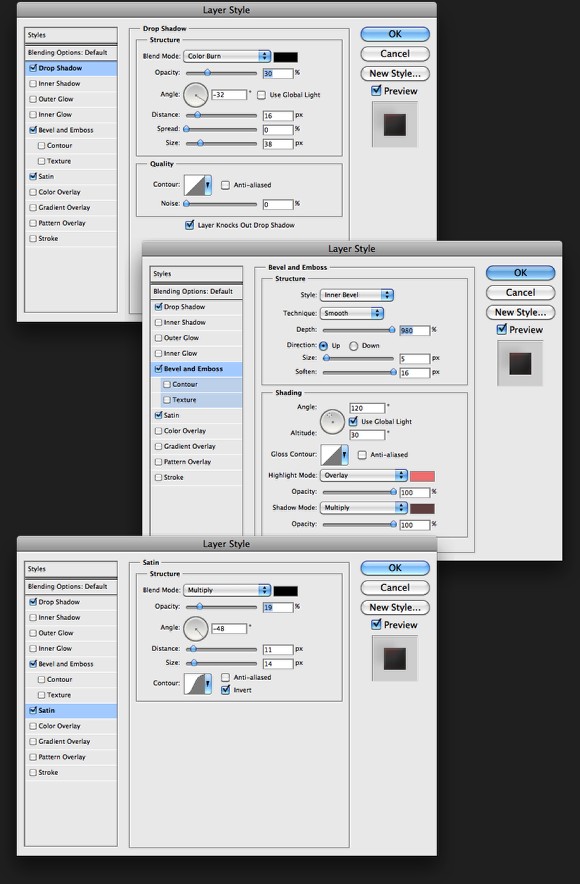This screenshot has height=884, width=580.
Task: Open the Satin contour picker arrow
Action: tap(208, 683)
